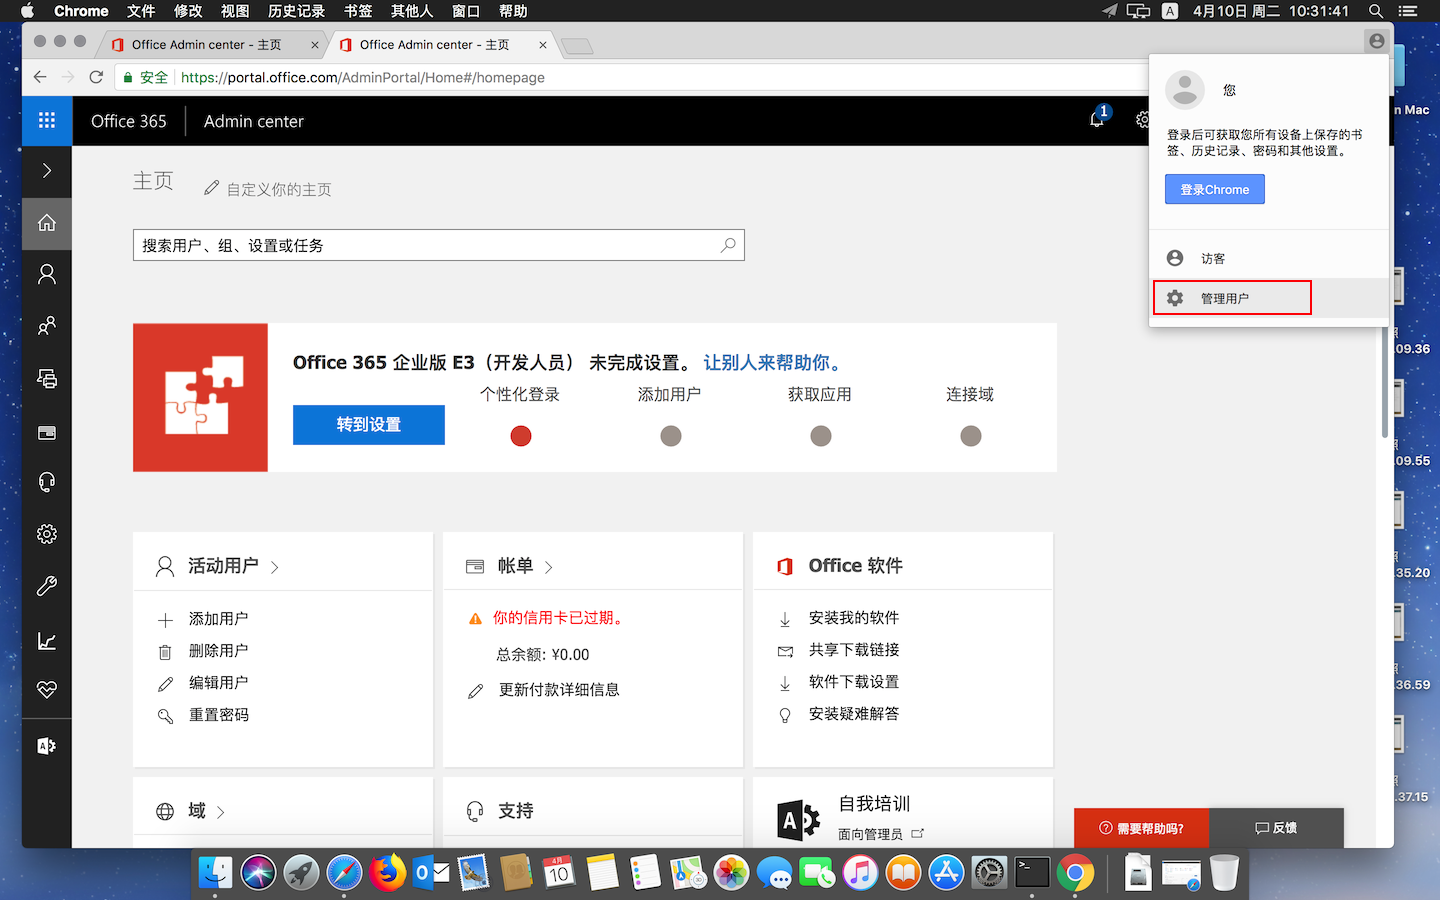Open the Resources printer icon in the sidebar

(x=47, y=378)
